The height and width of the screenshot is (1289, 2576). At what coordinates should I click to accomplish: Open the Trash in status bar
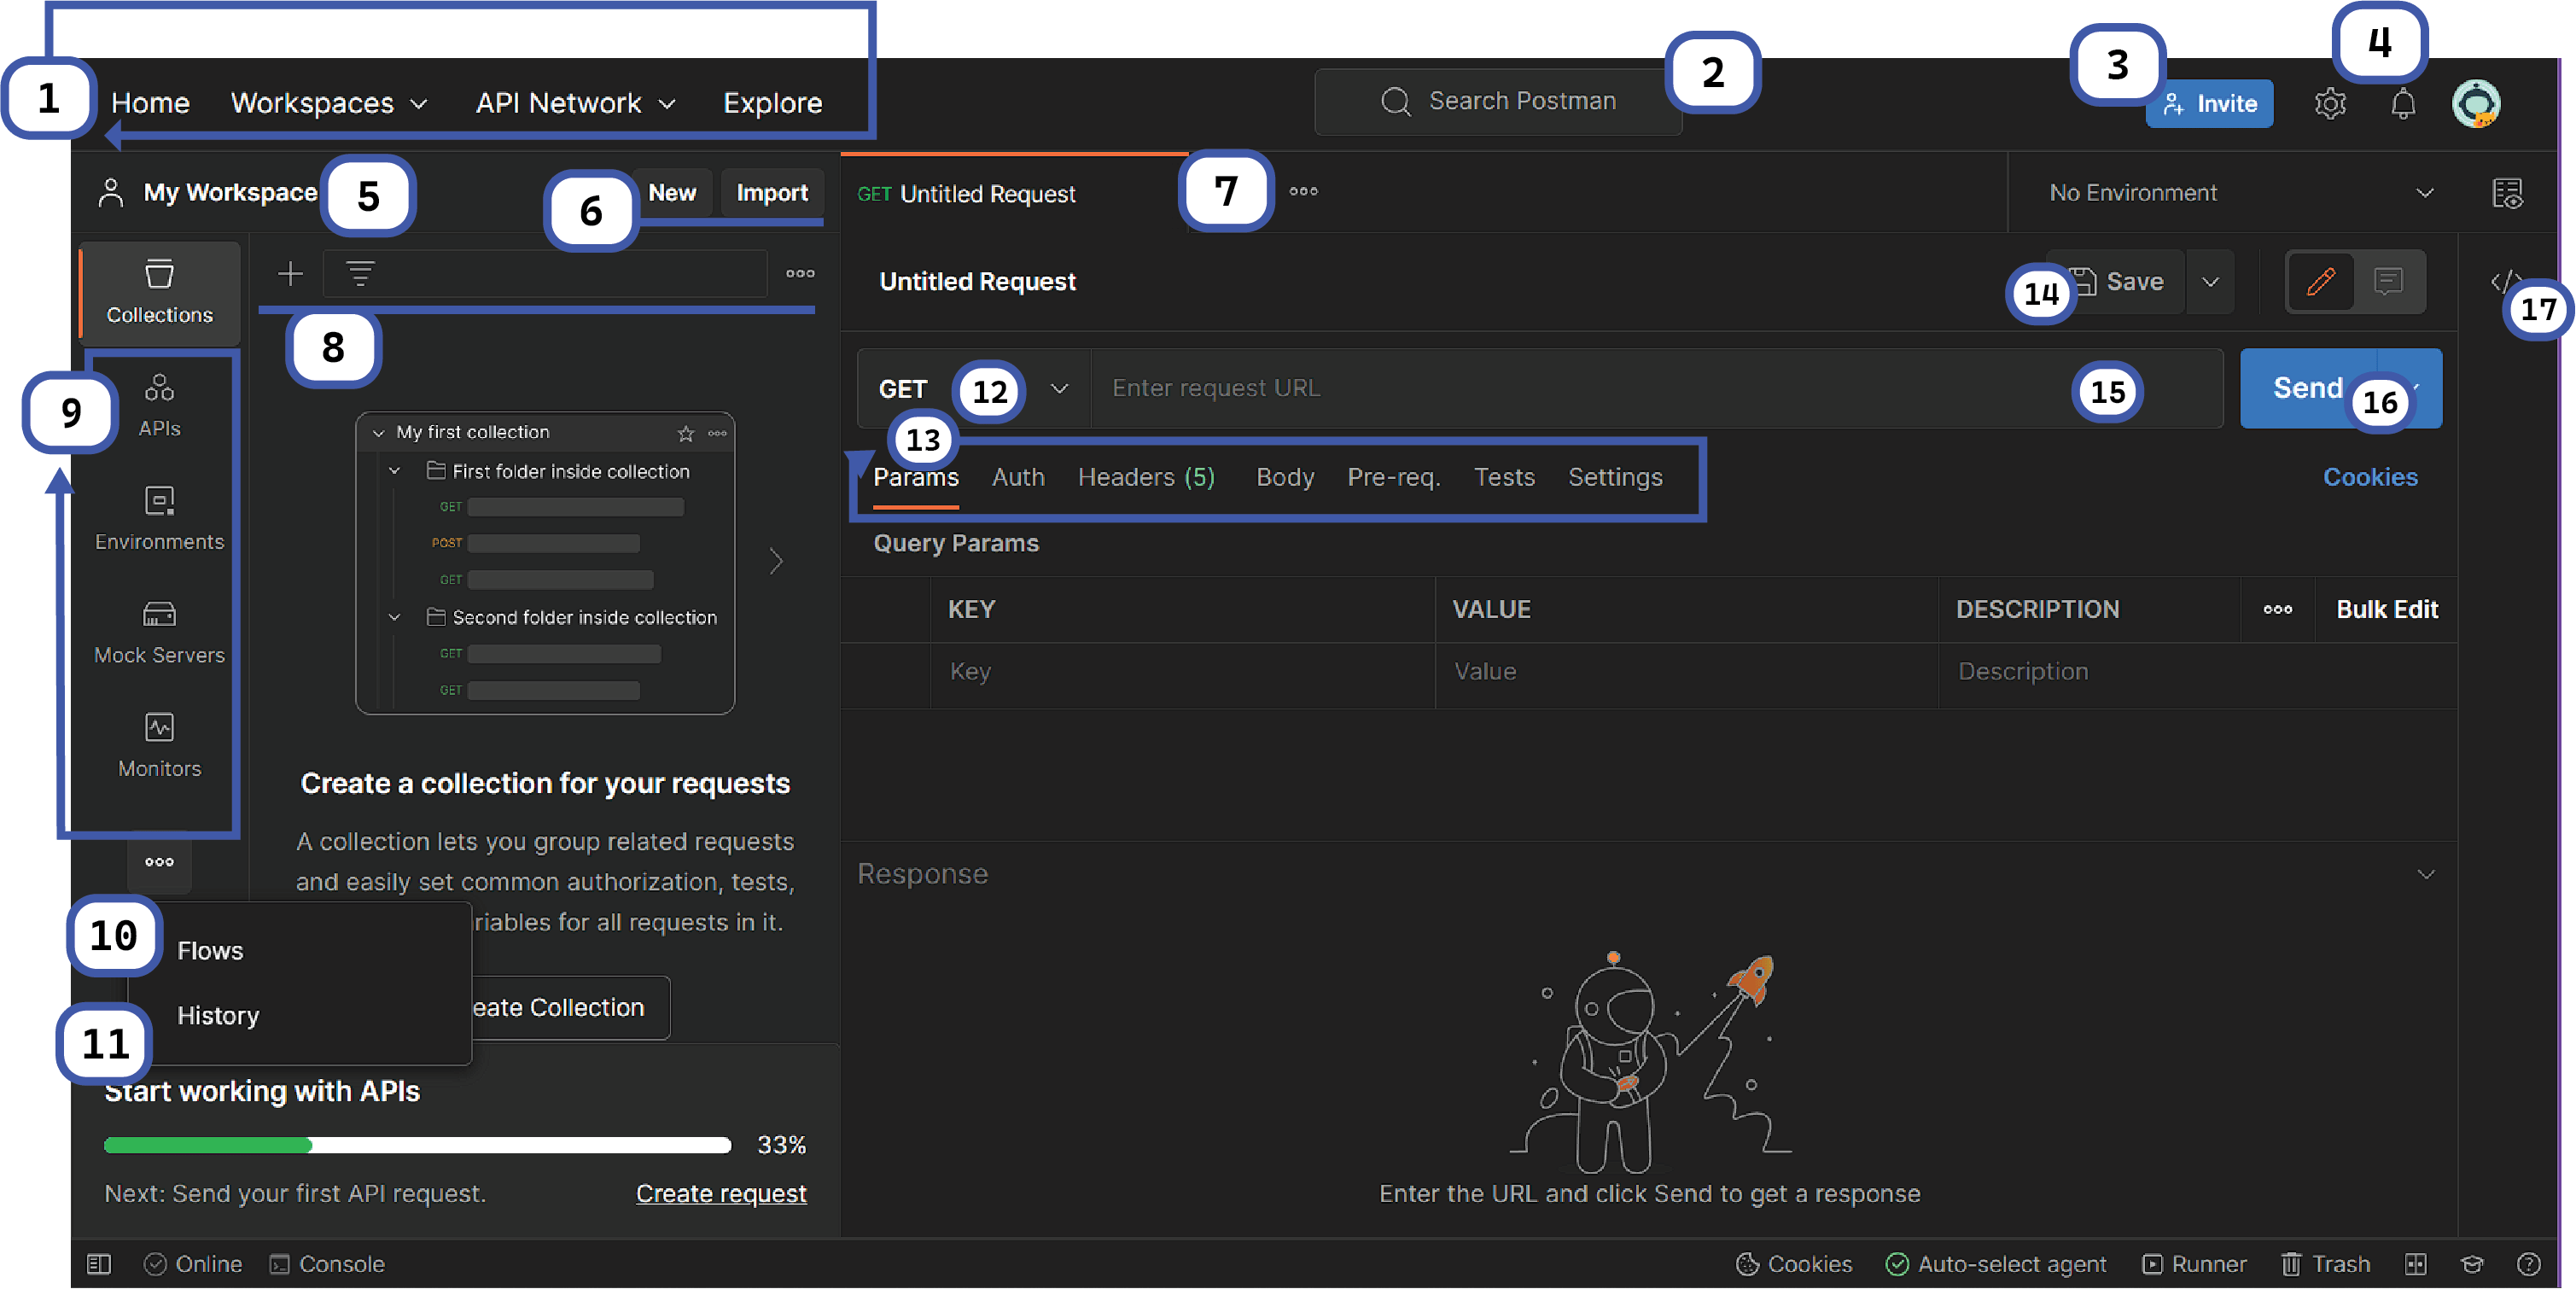(2325, 1264)
